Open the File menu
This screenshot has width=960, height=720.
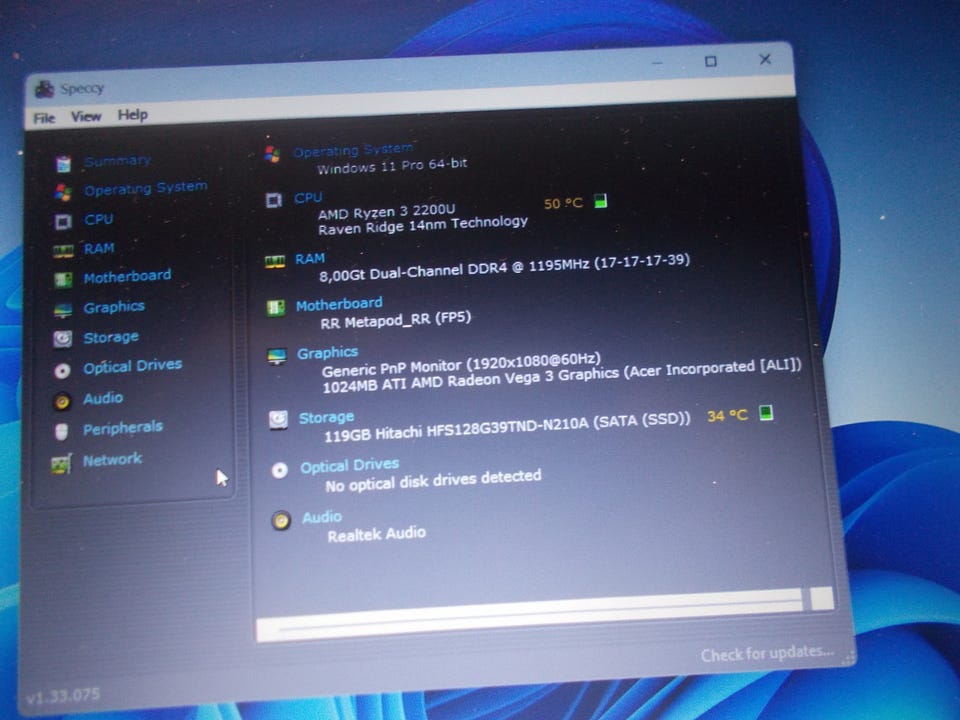click(x=44, y=118)
